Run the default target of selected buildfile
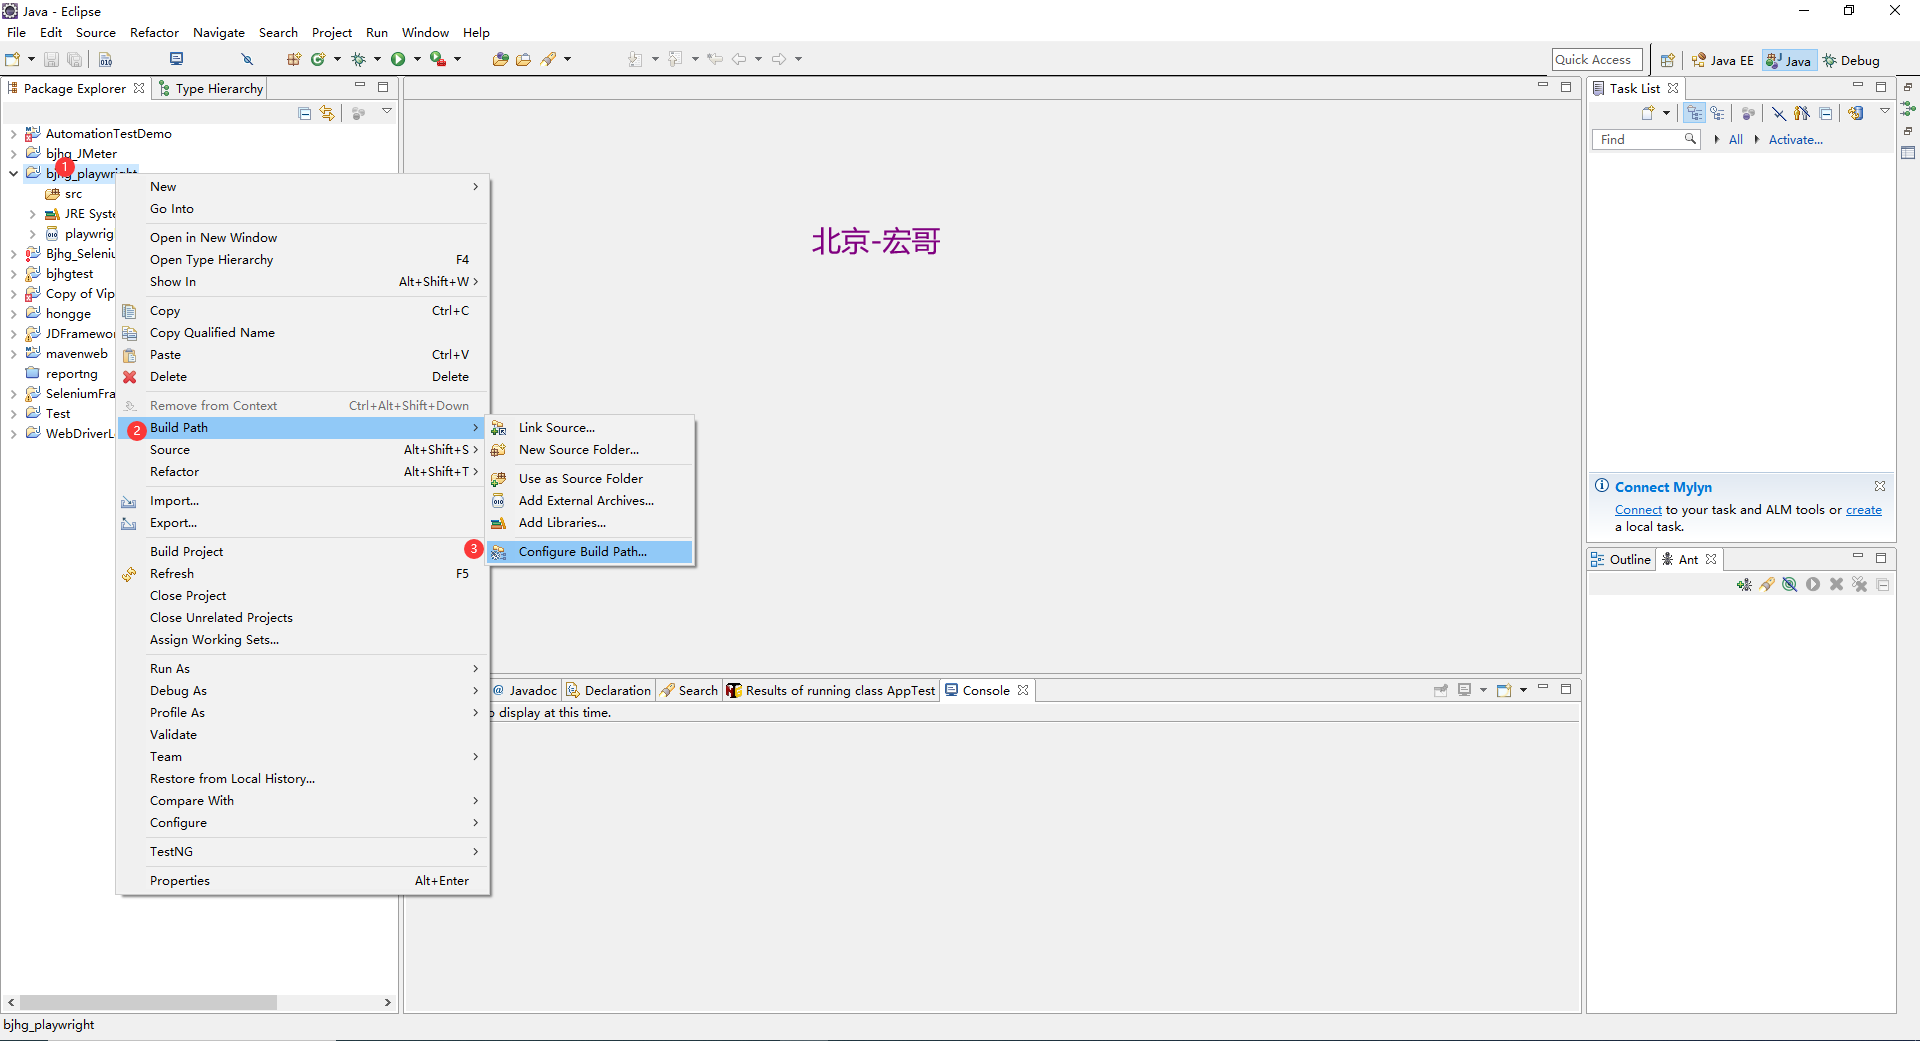This screenshot has height=1041, width=1920. [x=1812, y=584]
